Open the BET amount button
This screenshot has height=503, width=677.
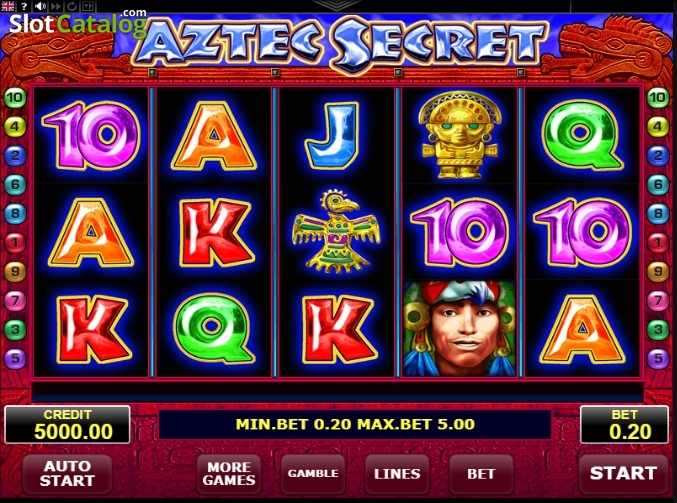pos(481,474)
